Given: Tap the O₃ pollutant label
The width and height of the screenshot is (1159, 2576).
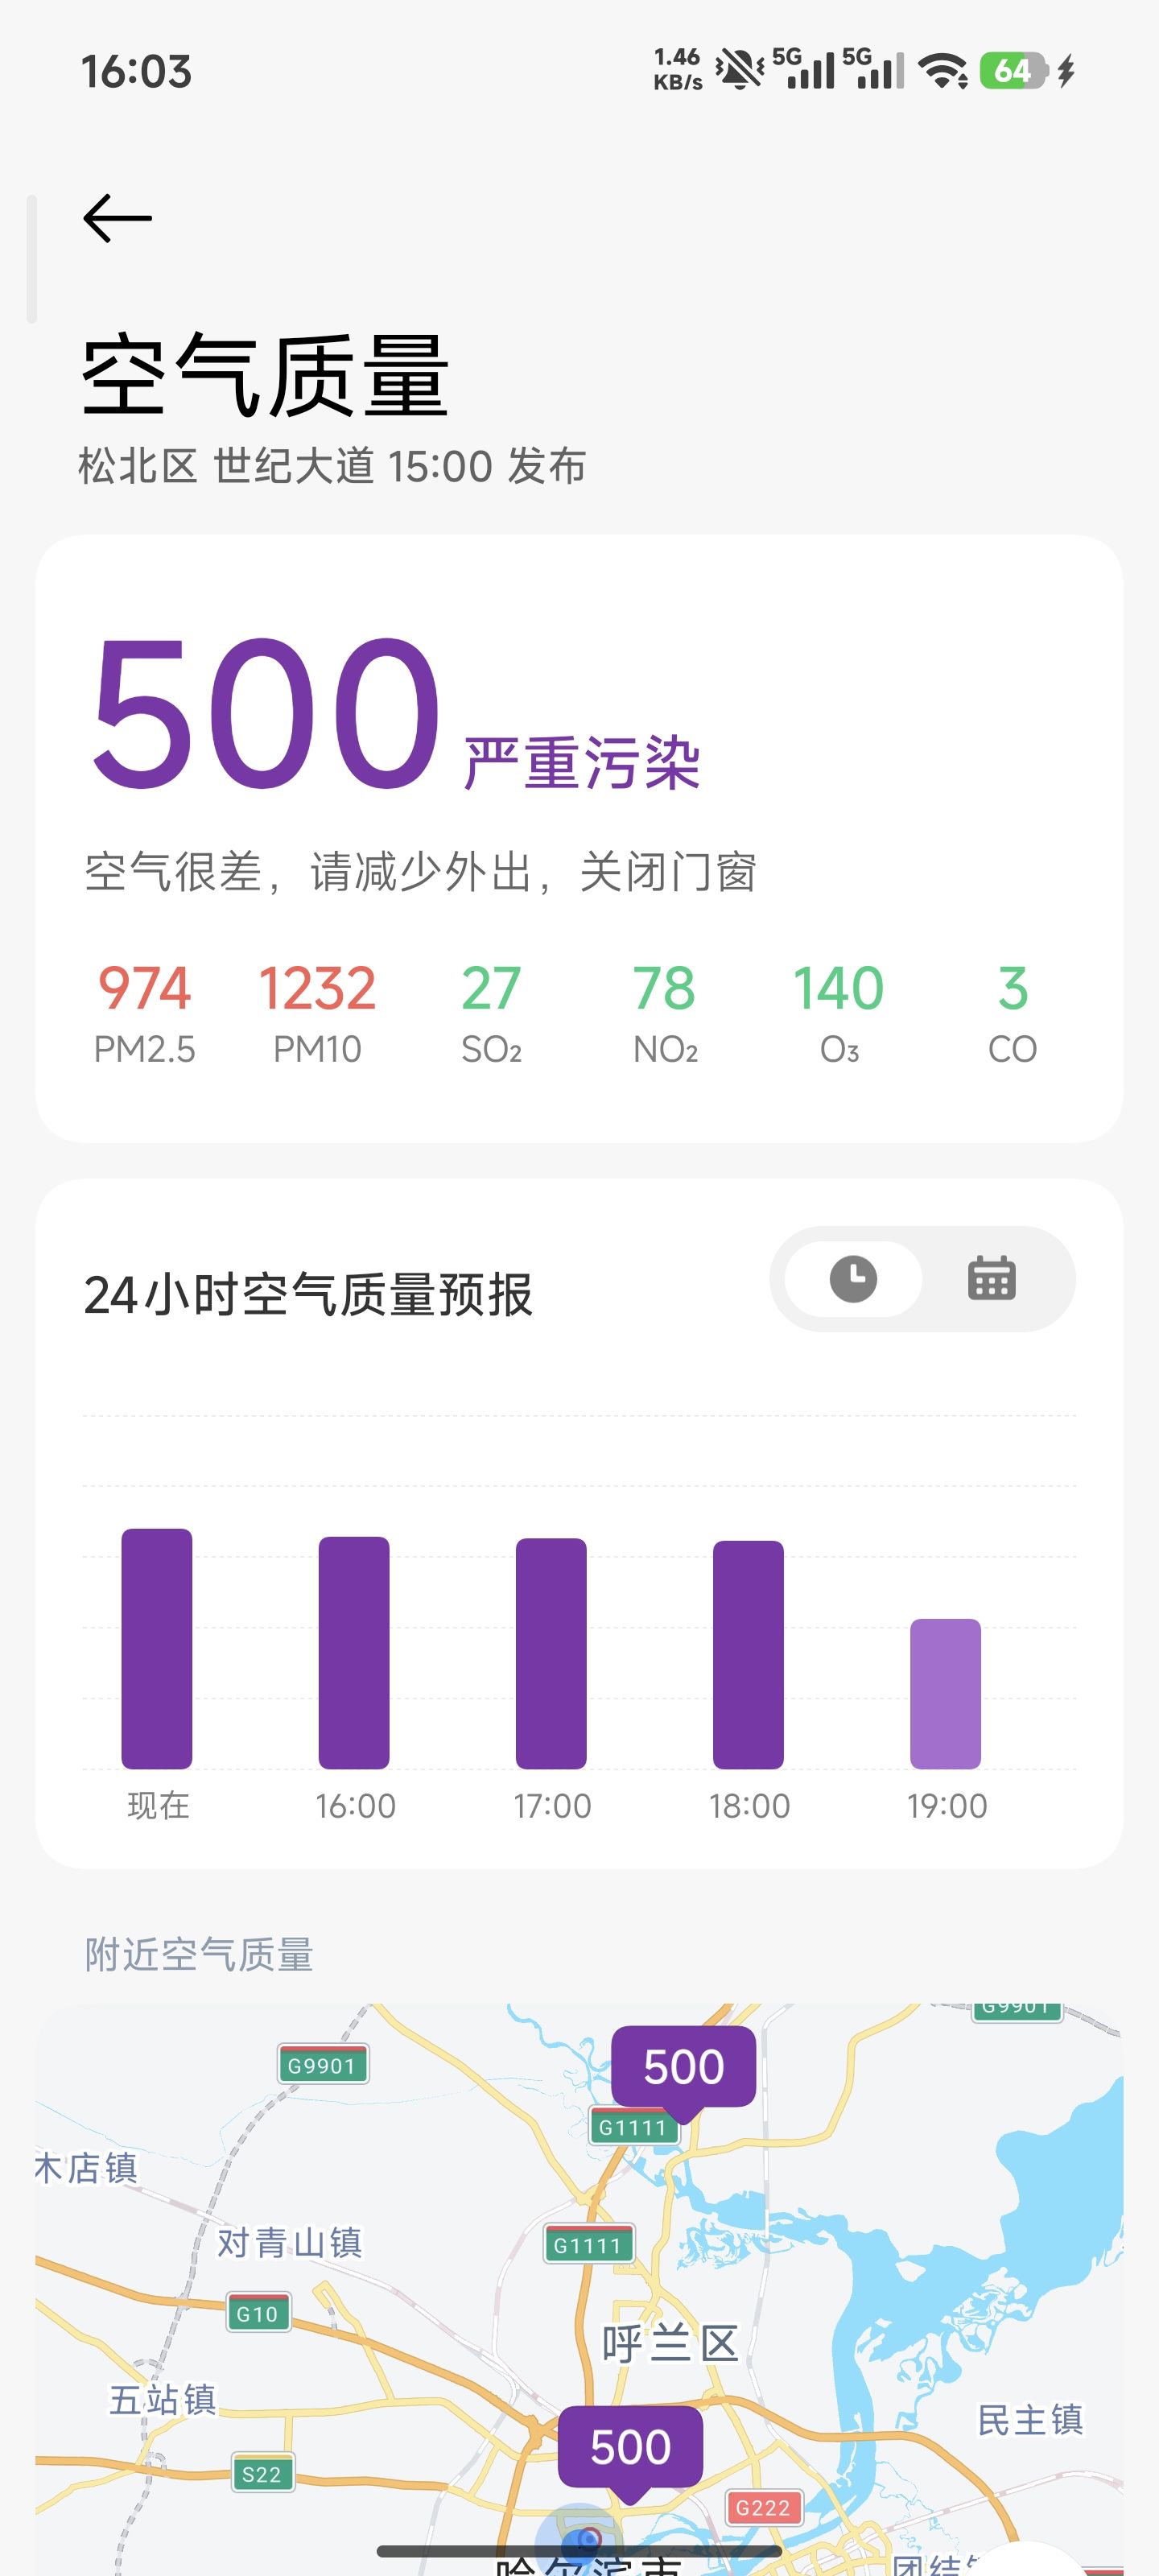Looking at the screenshot, I should (839, 1049).
